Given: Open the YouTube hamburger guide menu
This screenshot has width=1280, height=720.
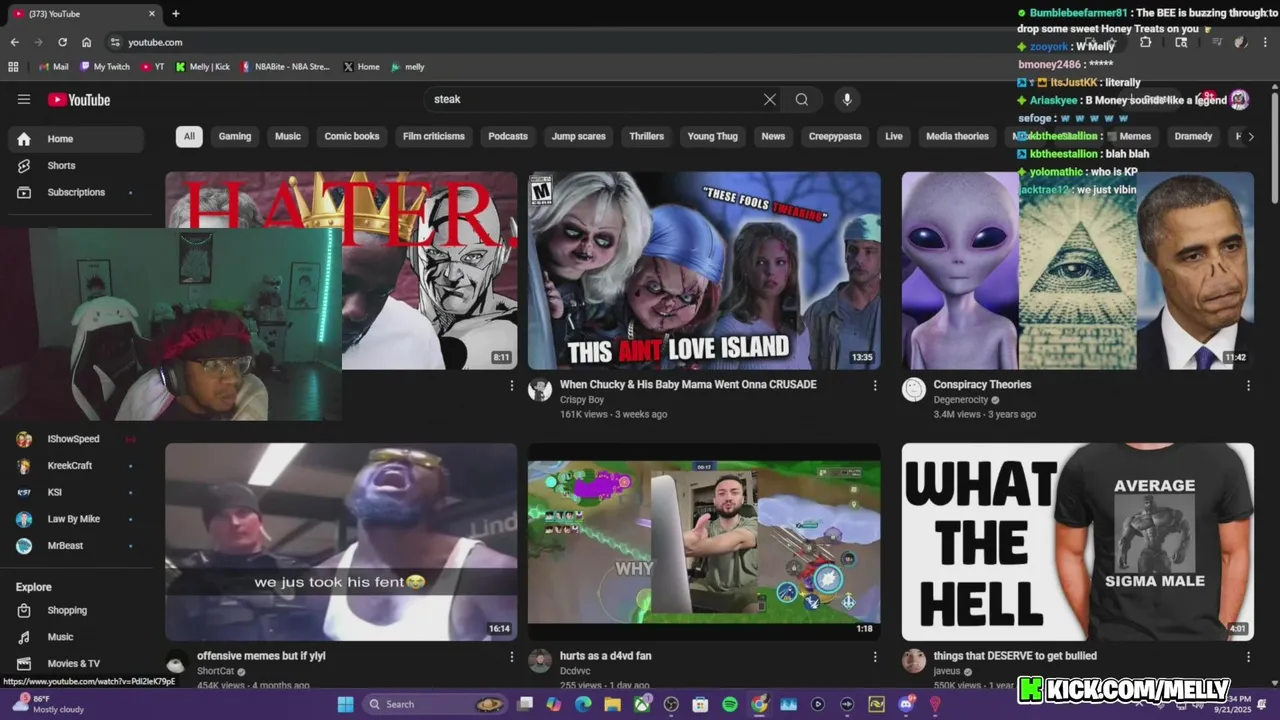Looking at the screenshot, I should pyautogui.click(x=24, y=99).
